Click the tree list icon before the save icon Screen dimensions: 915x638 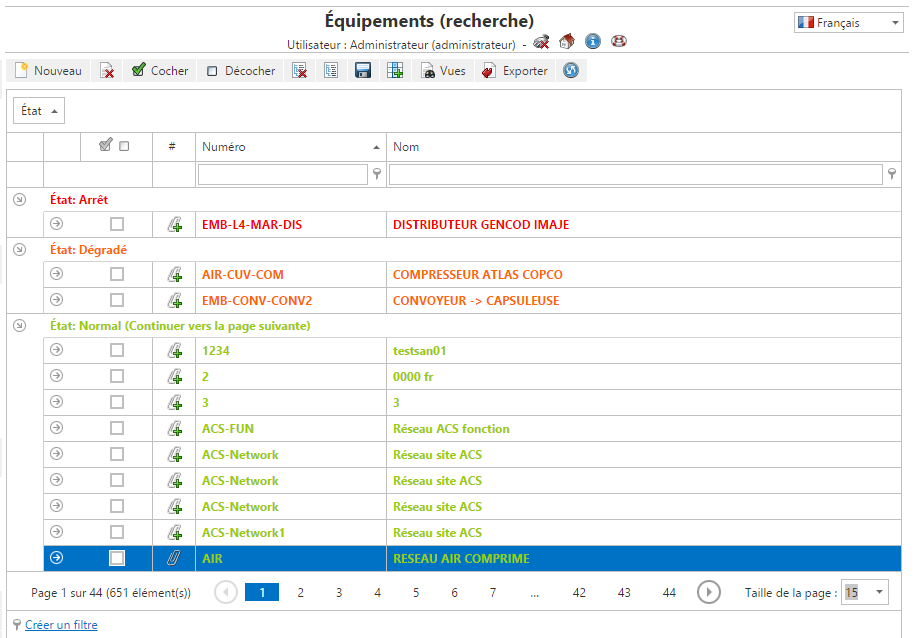(331, 71)
